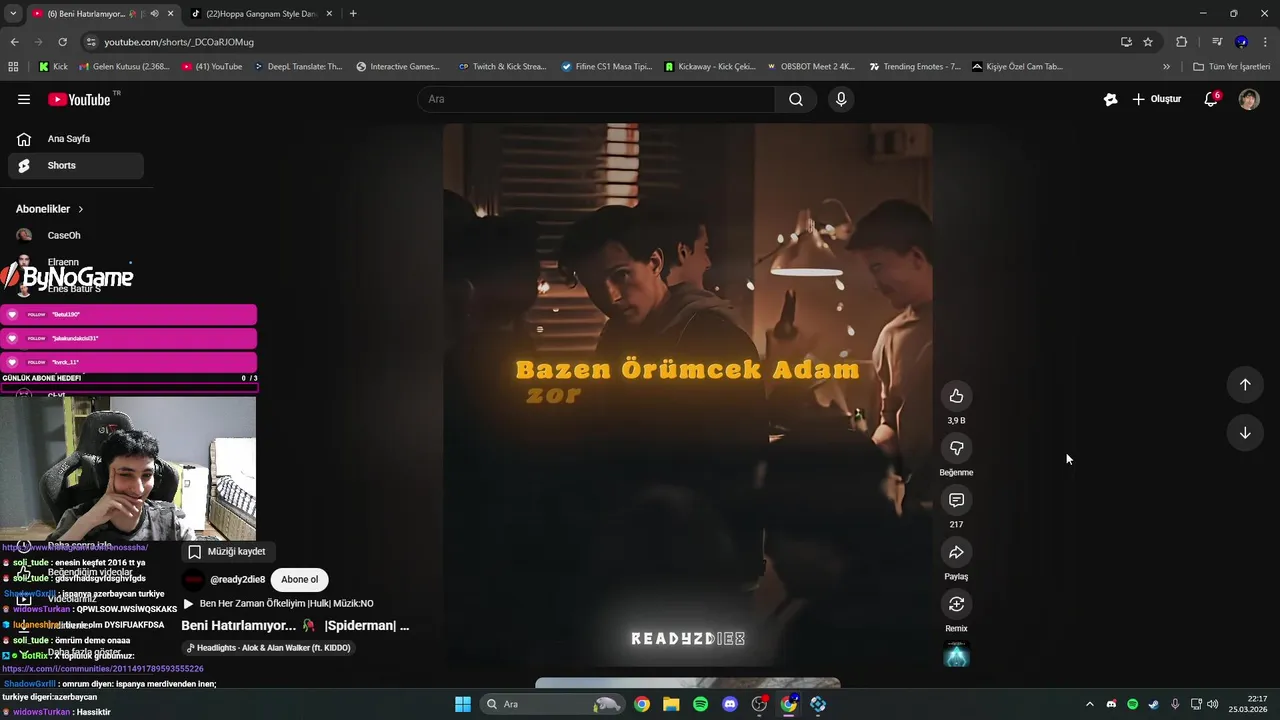
Task: Go to next short with down arrow
Action: pyautogui.click(x=1245, y=433)
